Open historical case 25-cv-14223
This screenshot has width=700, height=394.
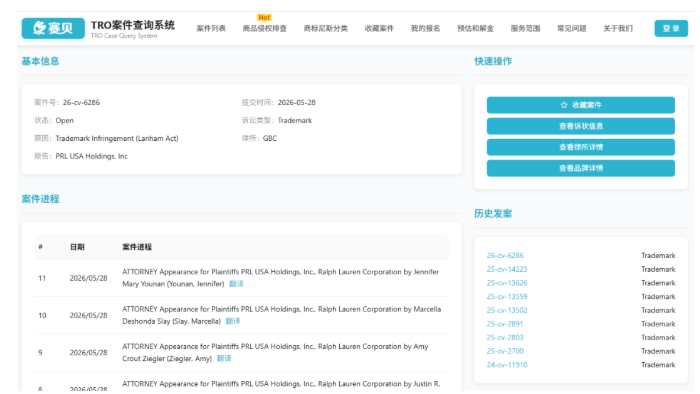pos(507,269)
